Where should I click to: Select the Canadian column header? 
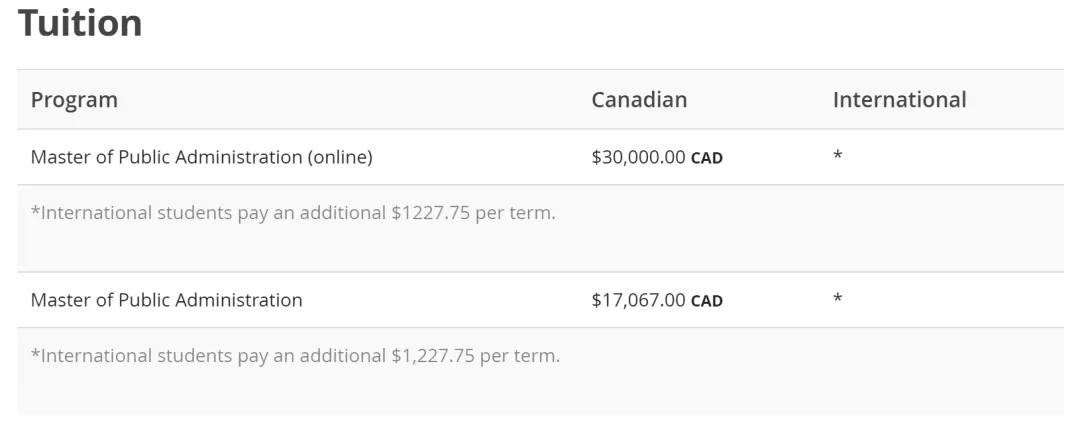tap(639, 100)
